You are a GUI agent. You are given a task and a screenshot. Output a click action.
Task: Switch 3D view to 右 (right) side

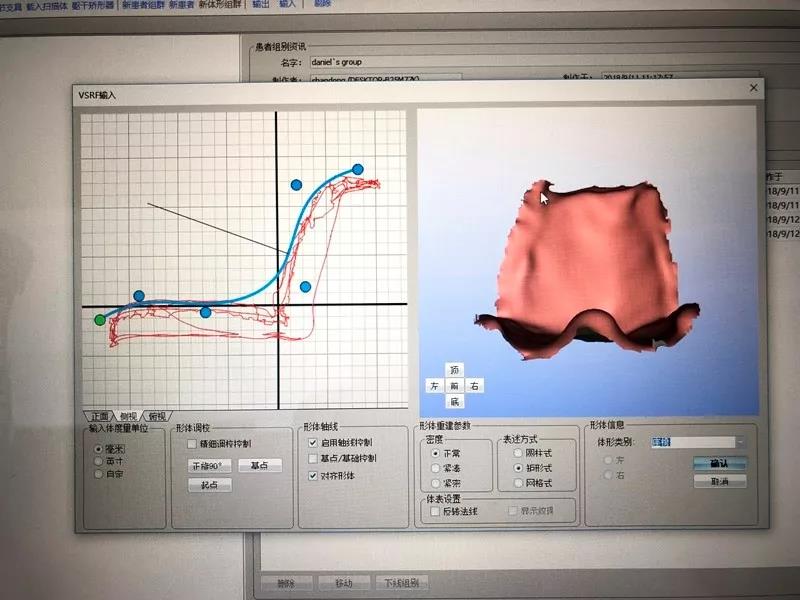(474, 385)
